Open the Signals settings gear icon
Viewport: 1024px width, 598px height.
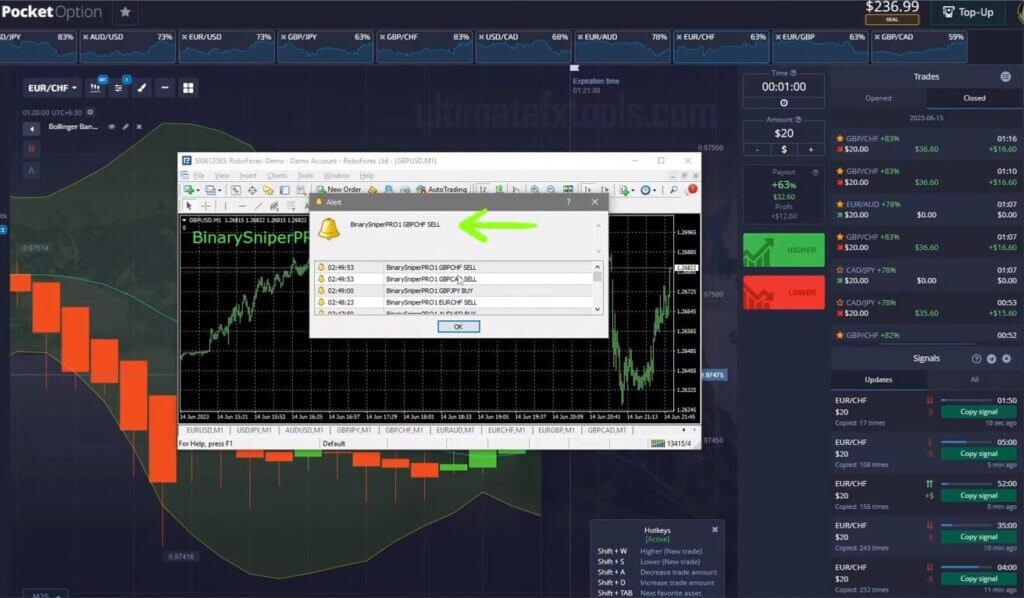[x=1007, y=360]
